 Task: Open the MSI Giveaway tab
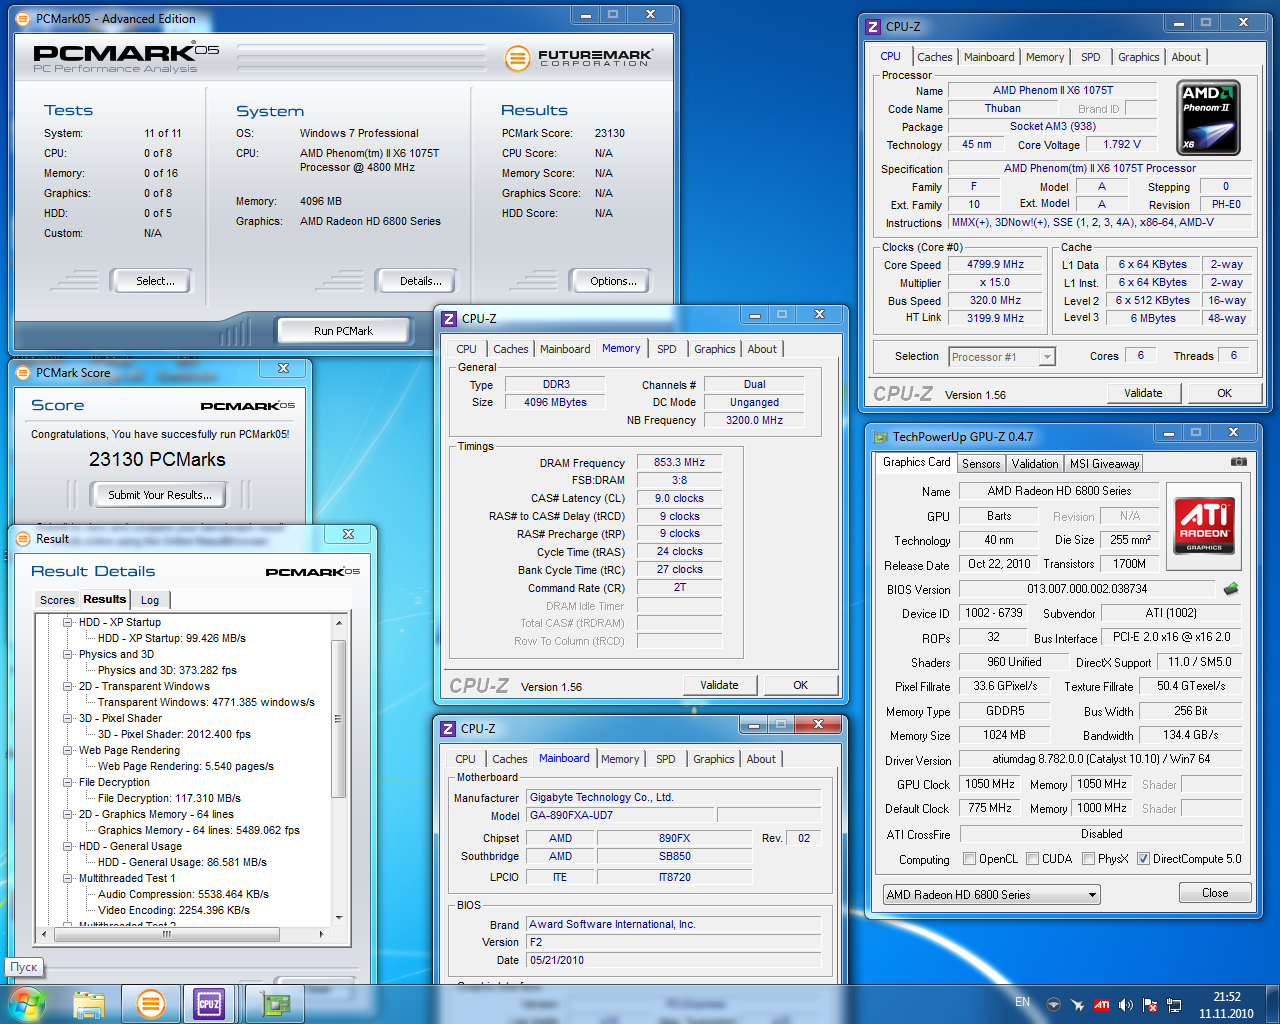1104,464
